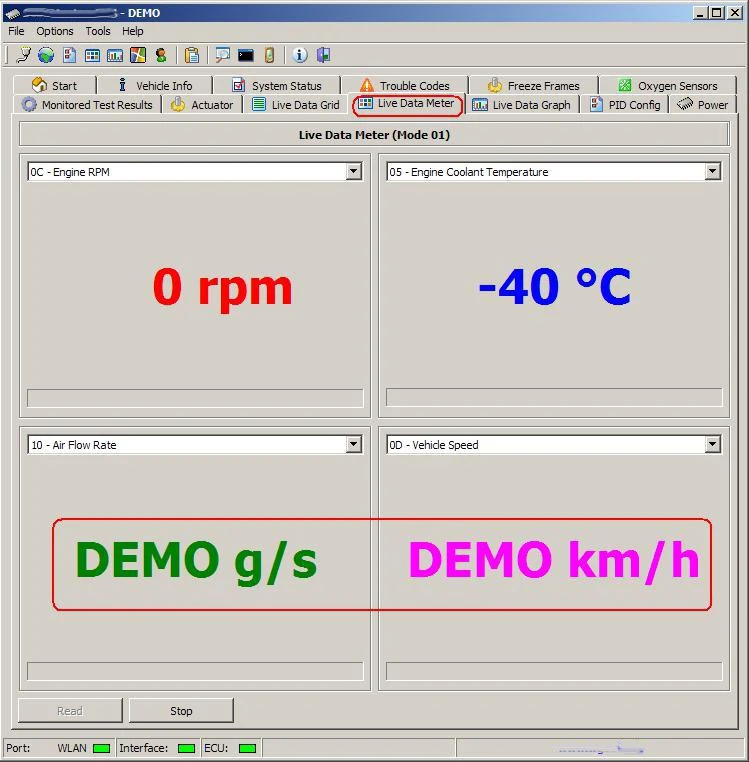
Task: Switch to Monitored Test Results tab
Action: (87, 104)
